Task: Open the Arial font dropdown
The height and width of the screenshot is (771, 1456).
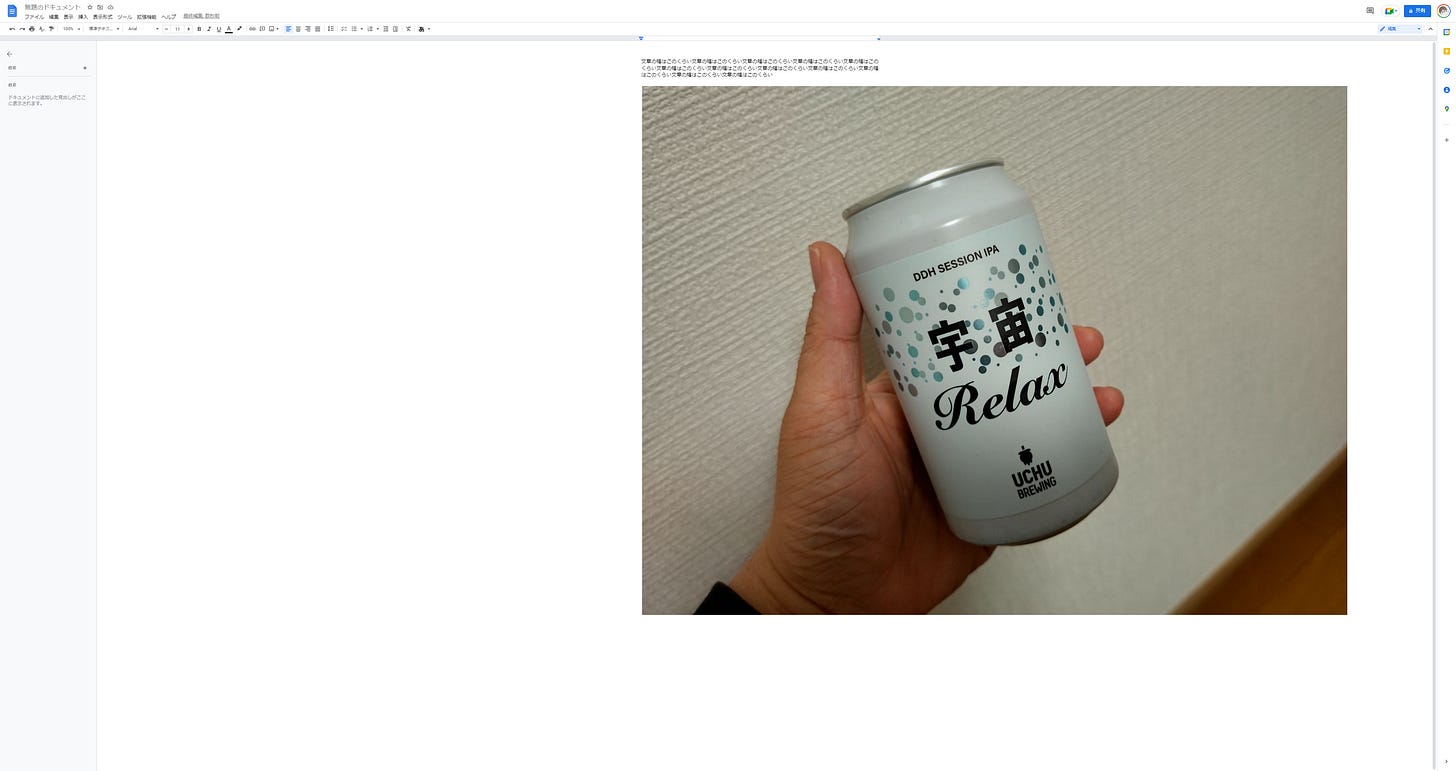Action: pos(143,29)
